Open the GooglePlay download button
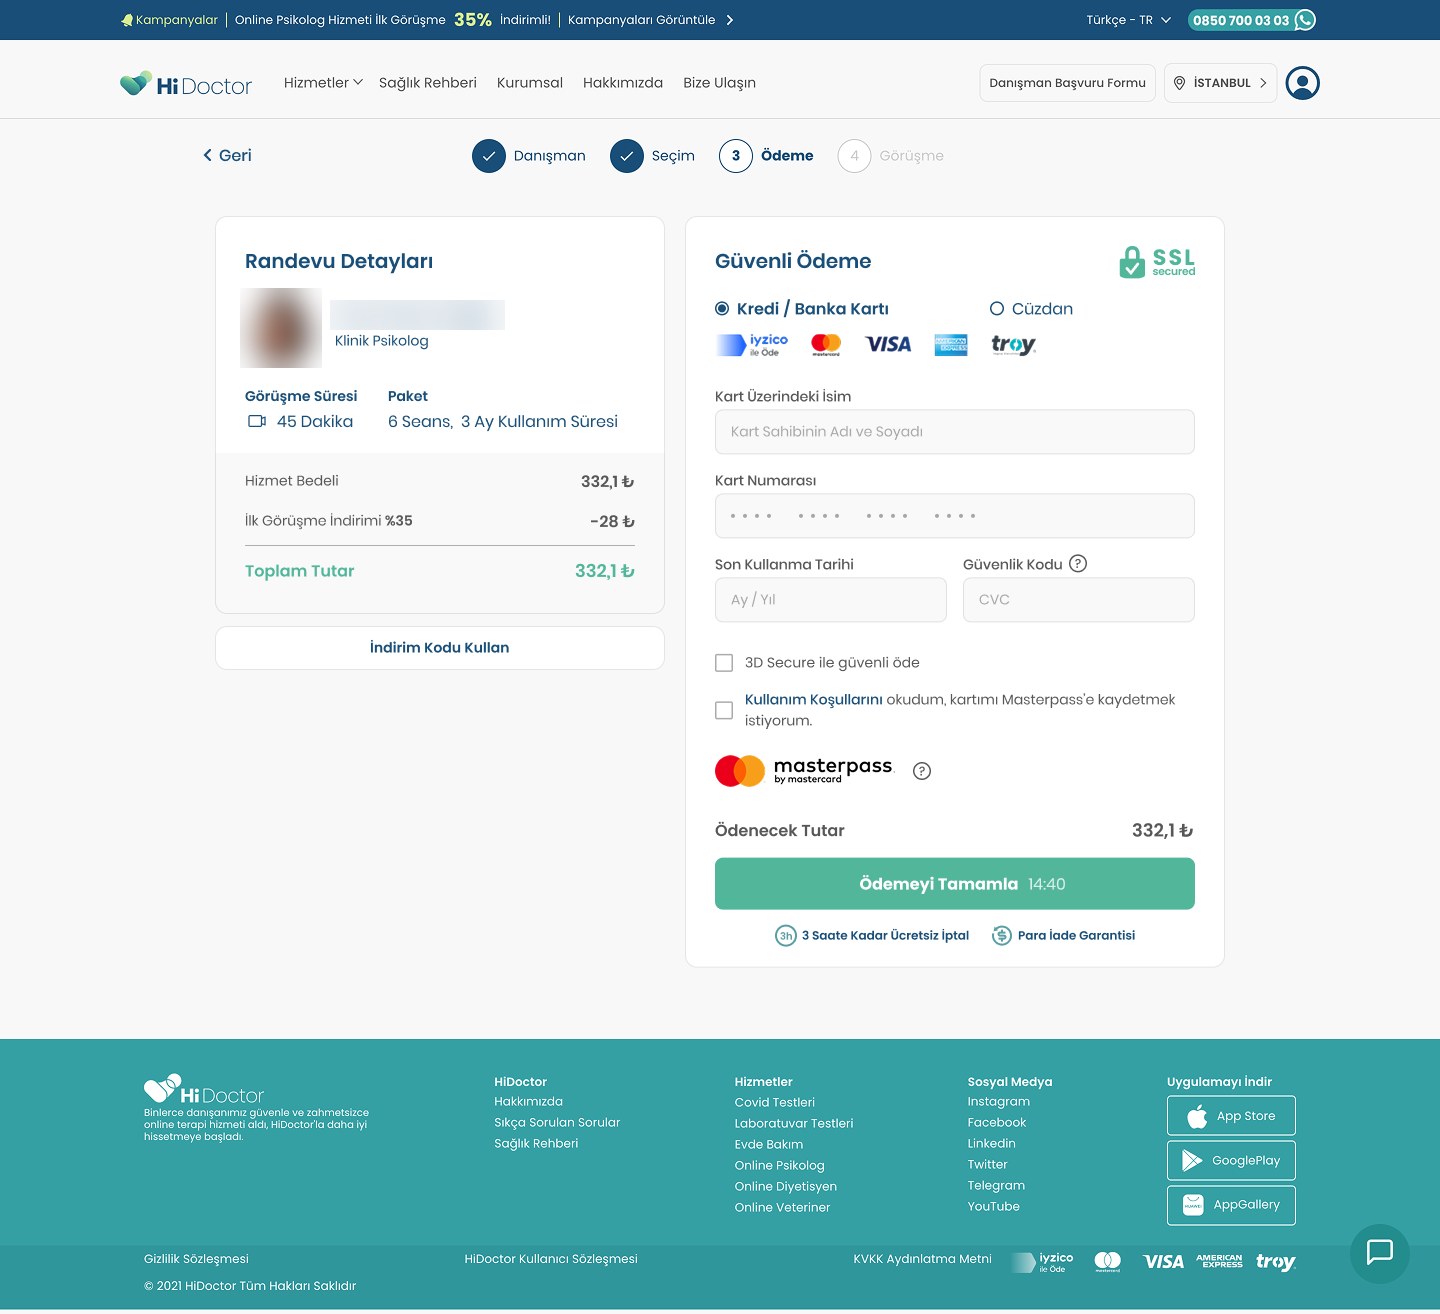The width and height of the screenshot is (1440, 1314). pos(1231,1161)
